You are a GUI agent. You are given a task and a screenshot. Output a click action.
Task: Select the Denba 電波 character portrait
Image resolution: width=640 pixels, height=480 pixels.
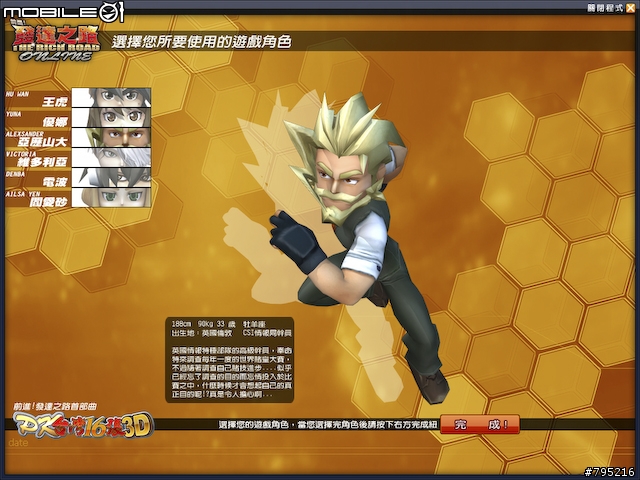(111, 178)
